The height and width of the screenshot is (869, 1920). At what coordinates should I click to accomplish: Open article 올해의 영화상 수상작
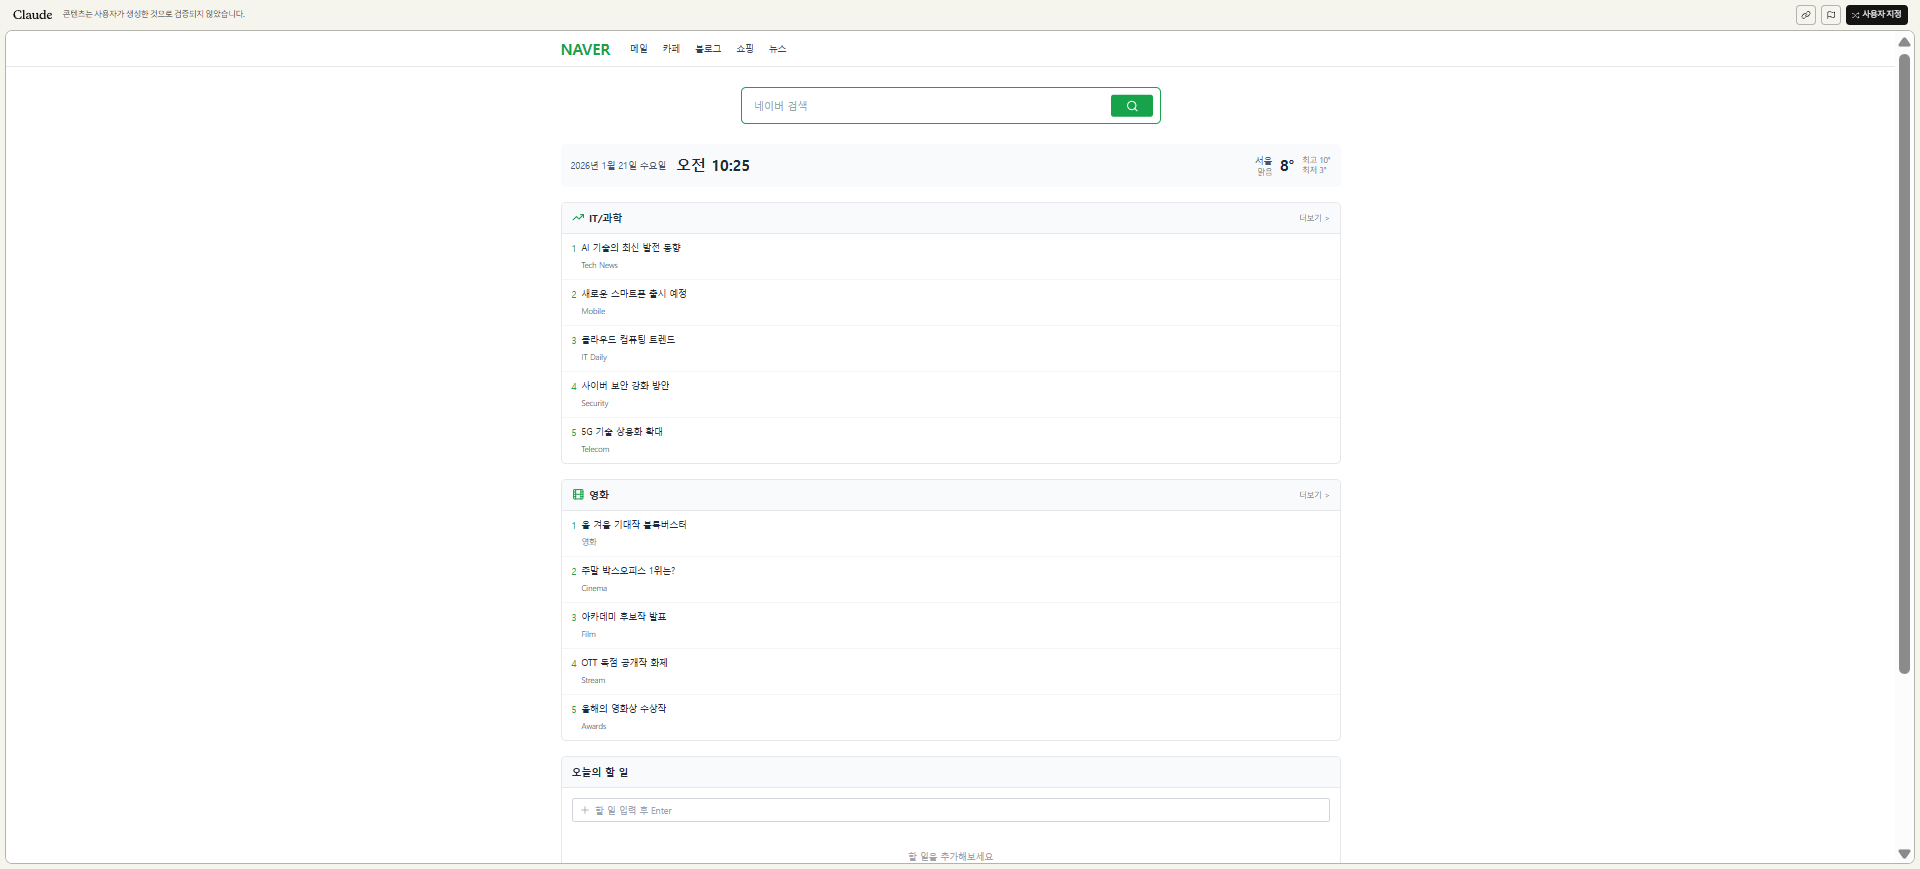click(624, 709)
